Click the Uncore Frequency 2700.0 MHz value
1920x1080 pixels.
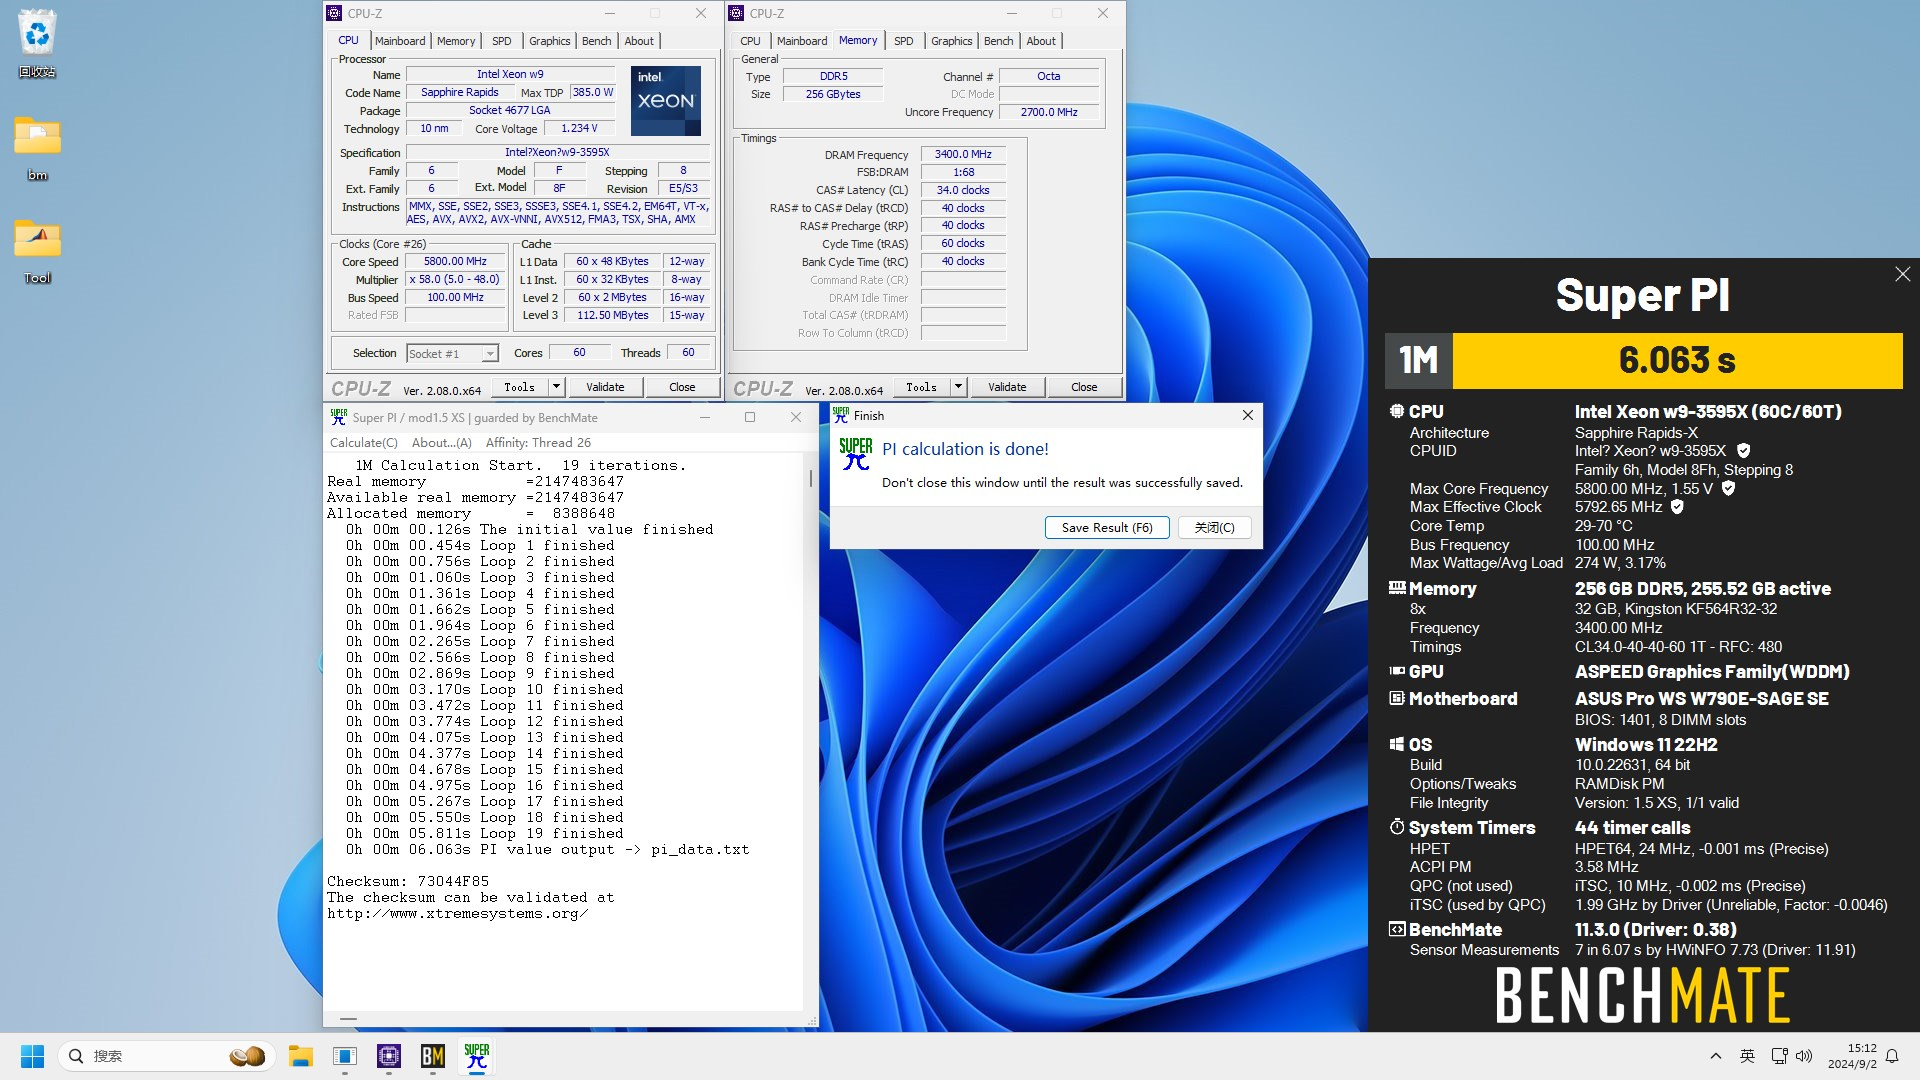[x=1049, y=112]
